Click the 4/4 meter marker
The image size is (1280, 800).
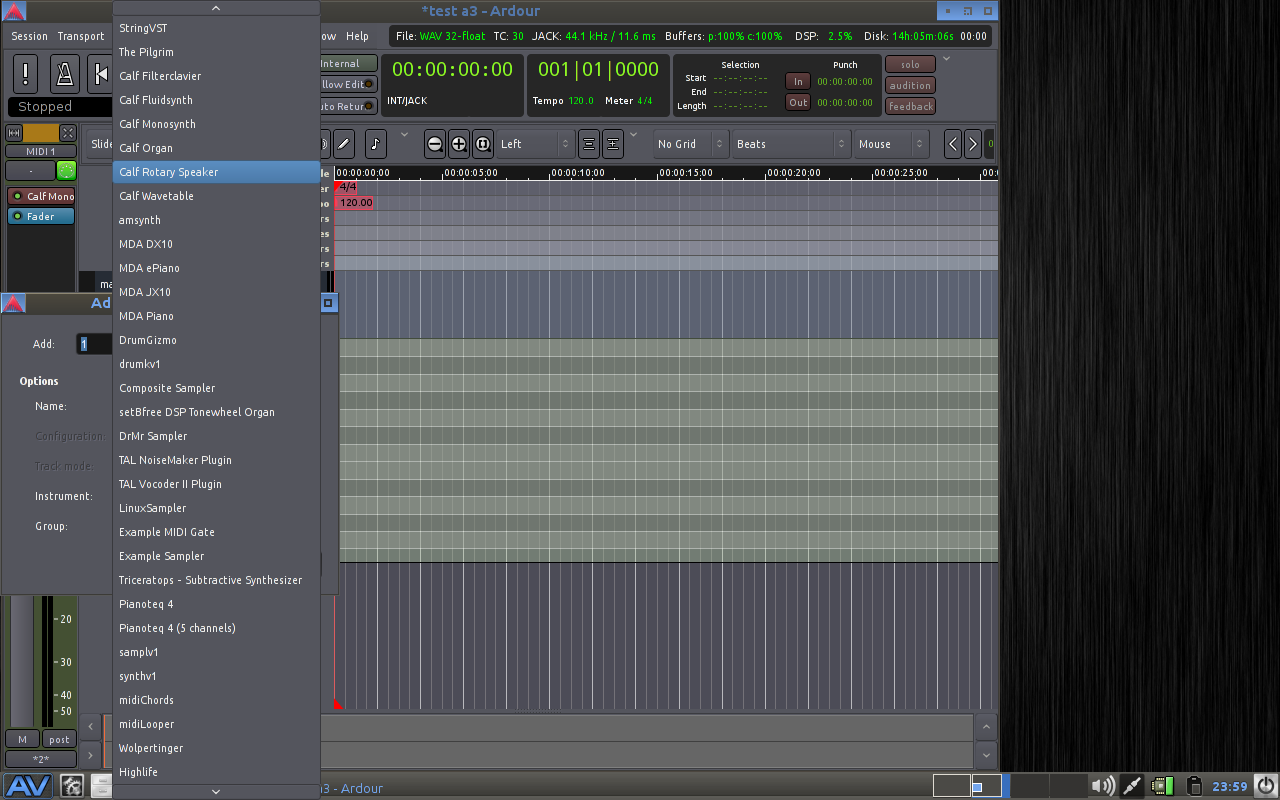[x=347, y=187]
